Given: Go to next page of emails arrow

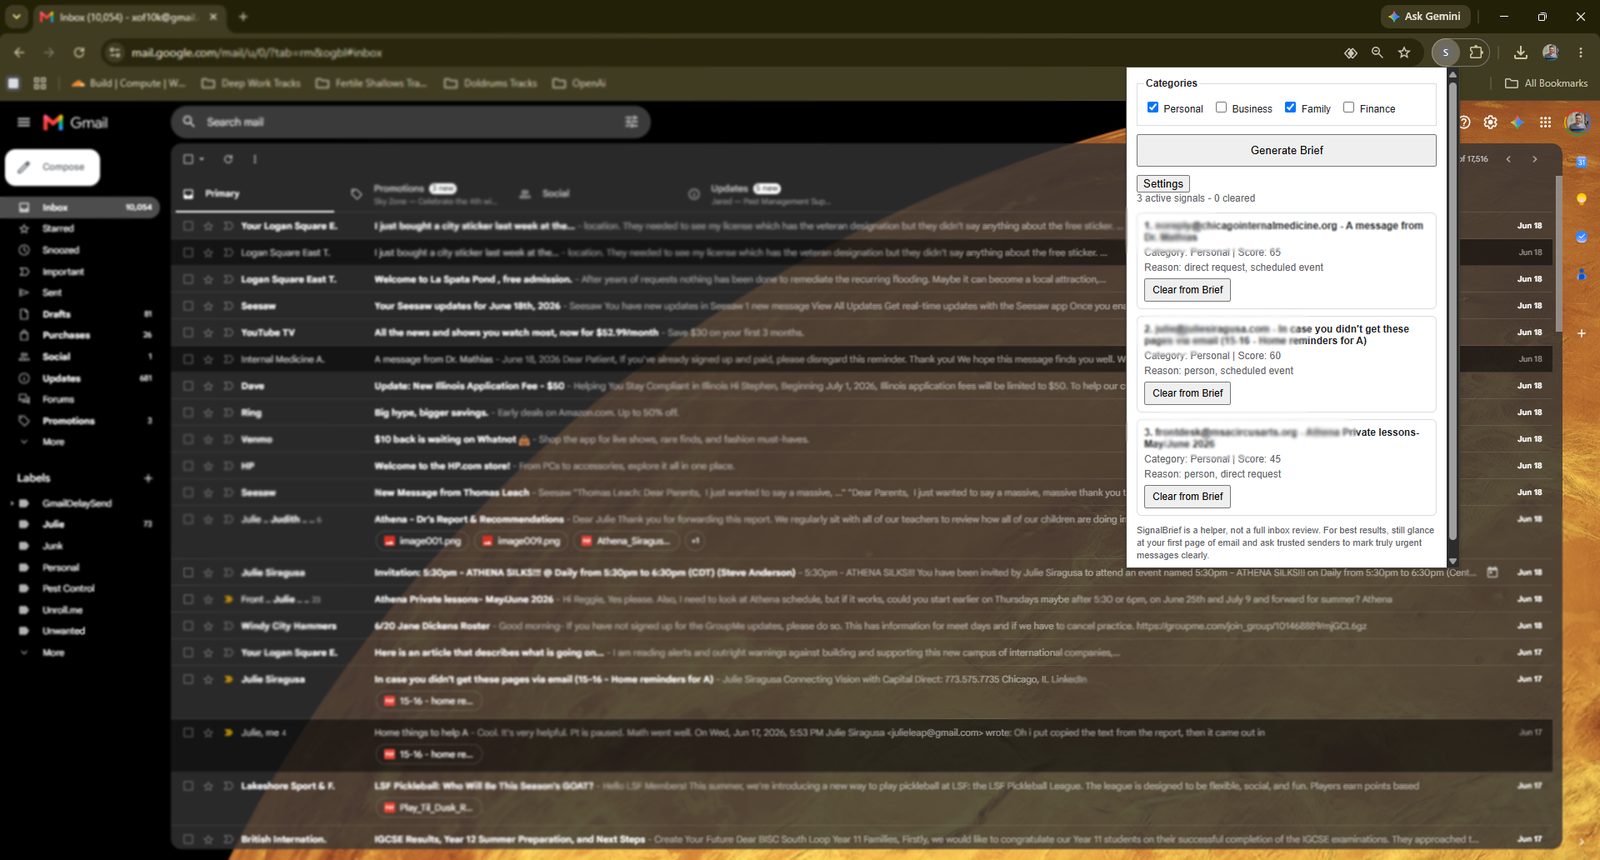Looking at the screenshot, I should [x=1535, y=159].
